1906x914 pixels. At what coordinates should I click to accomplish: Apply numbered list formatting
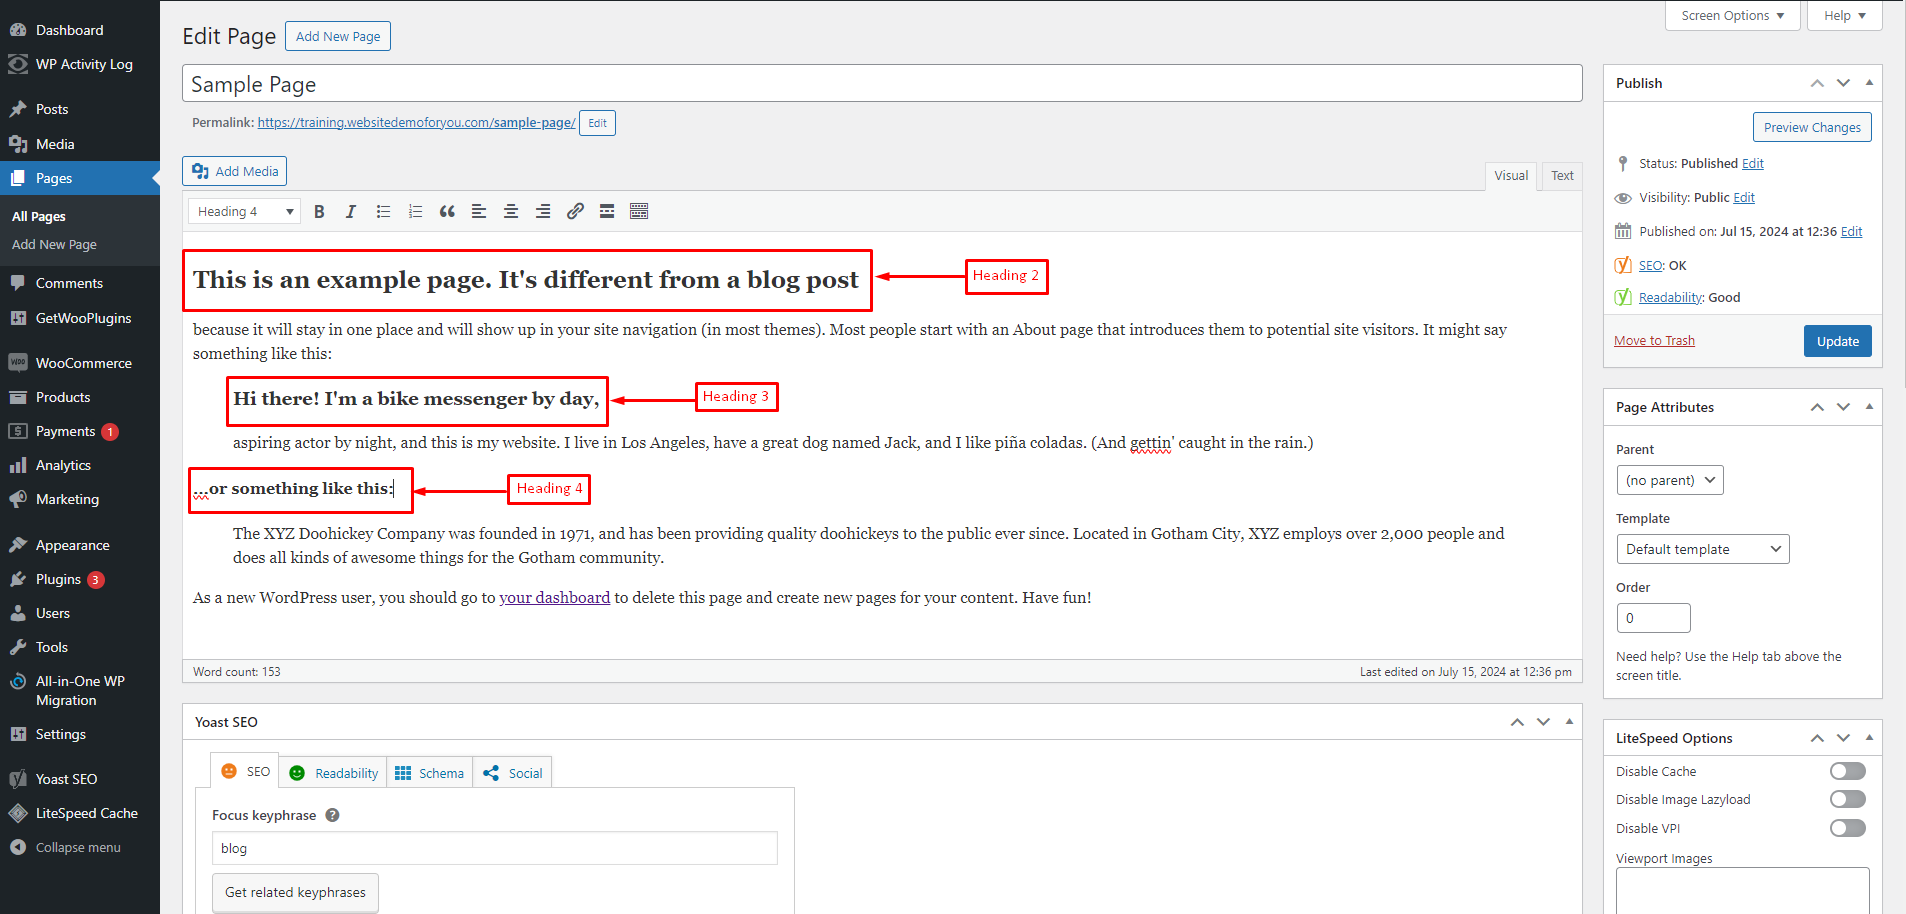click(x=415, y=212)
